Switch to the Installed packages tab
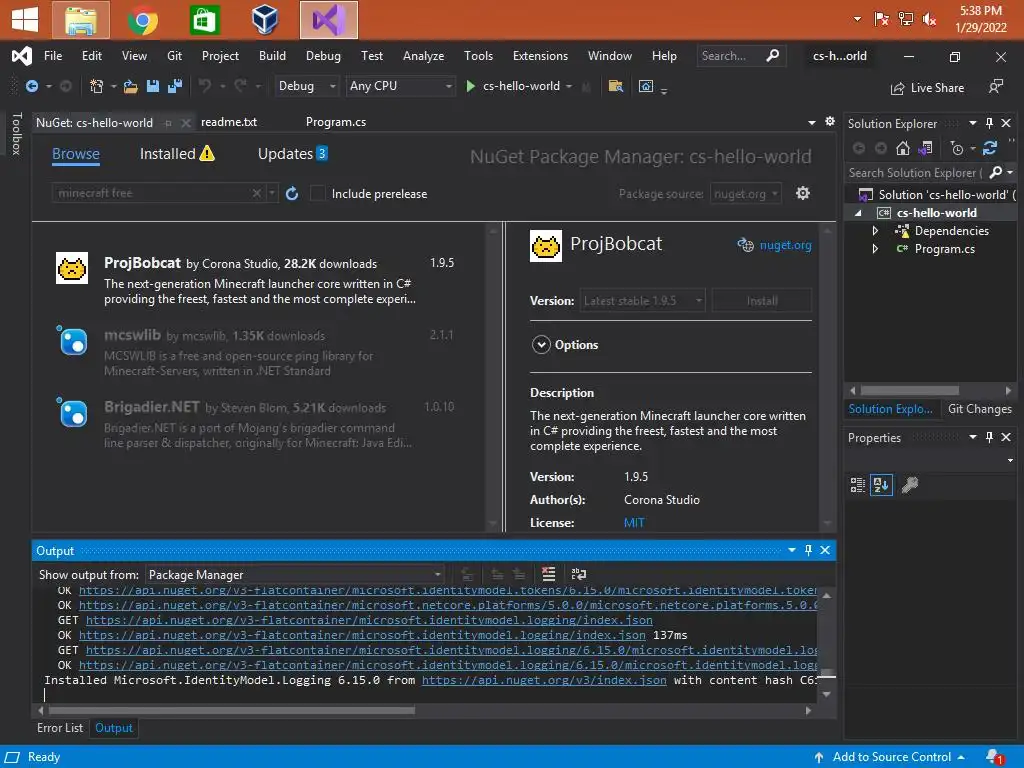 tap(177, 154)
